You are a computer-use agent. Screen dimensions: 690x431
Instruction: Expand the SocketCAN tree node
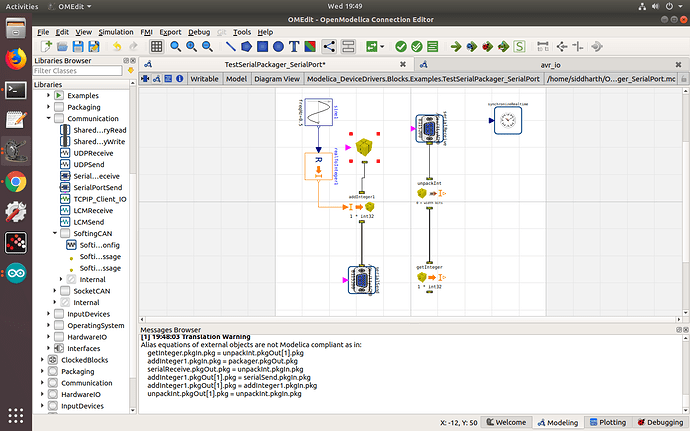[56, 290]
